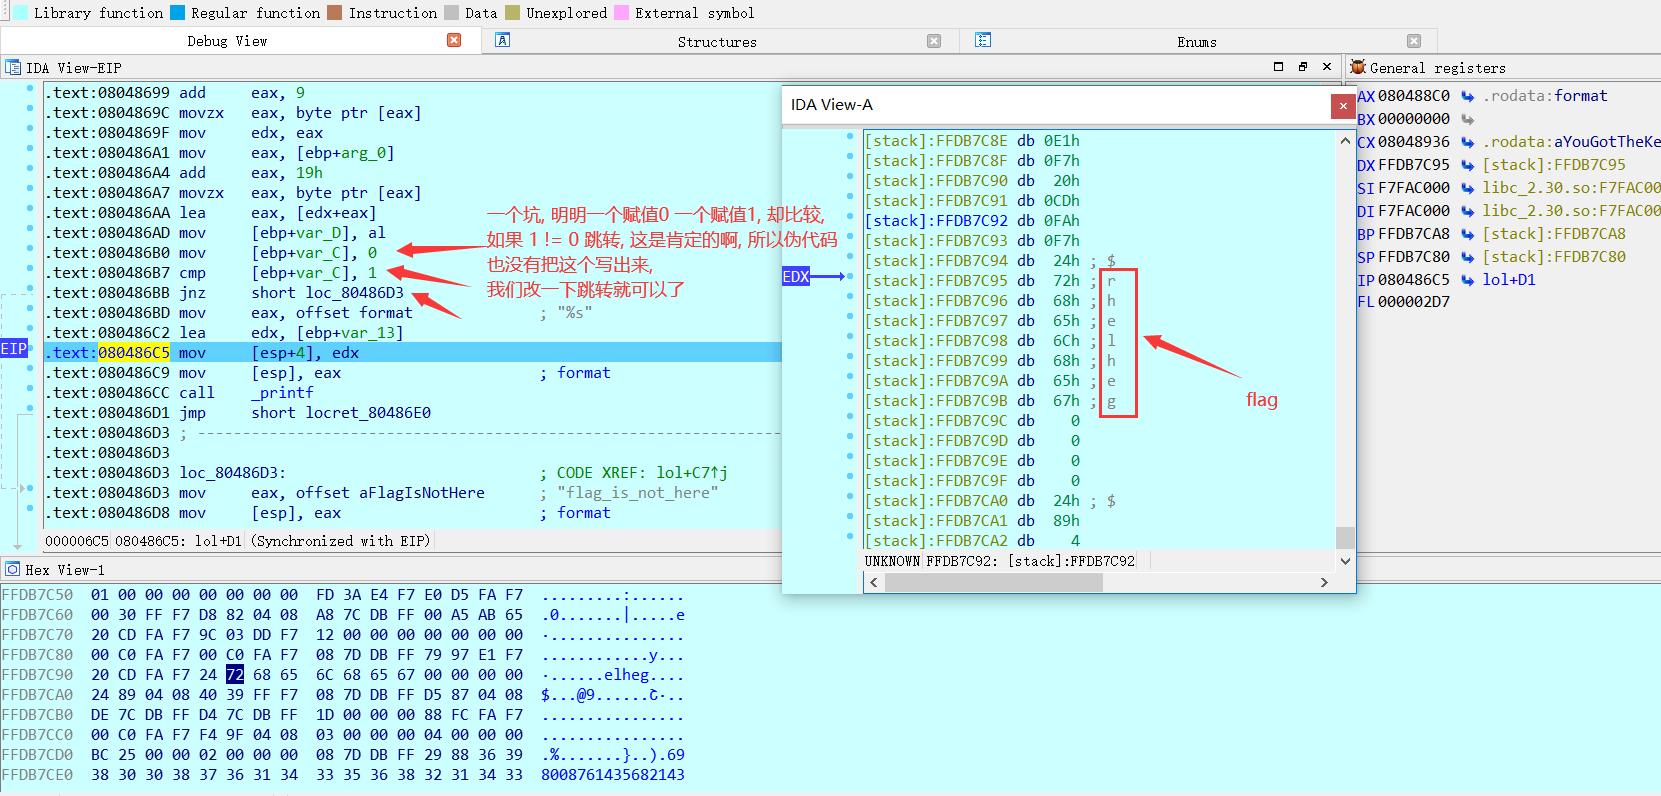Follow the ESP register jump arrow

(x=1468, y=257)
